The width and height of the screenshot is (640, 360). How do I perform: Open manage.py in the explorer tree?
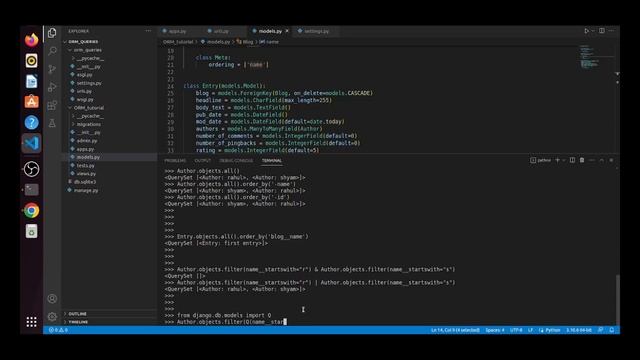[86, 190]
